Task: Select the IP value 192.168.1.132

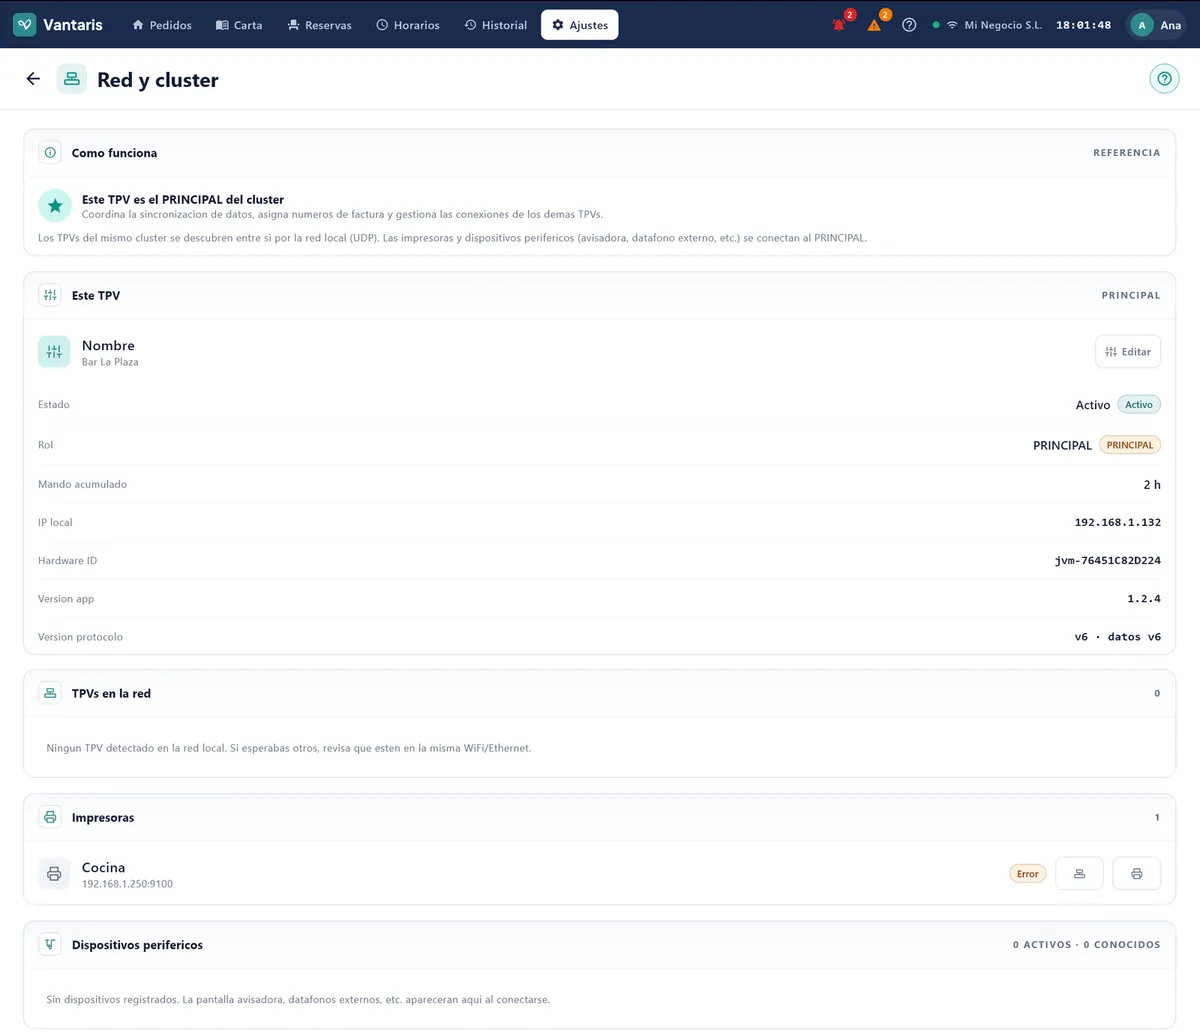Action: tap(1118, 522)
